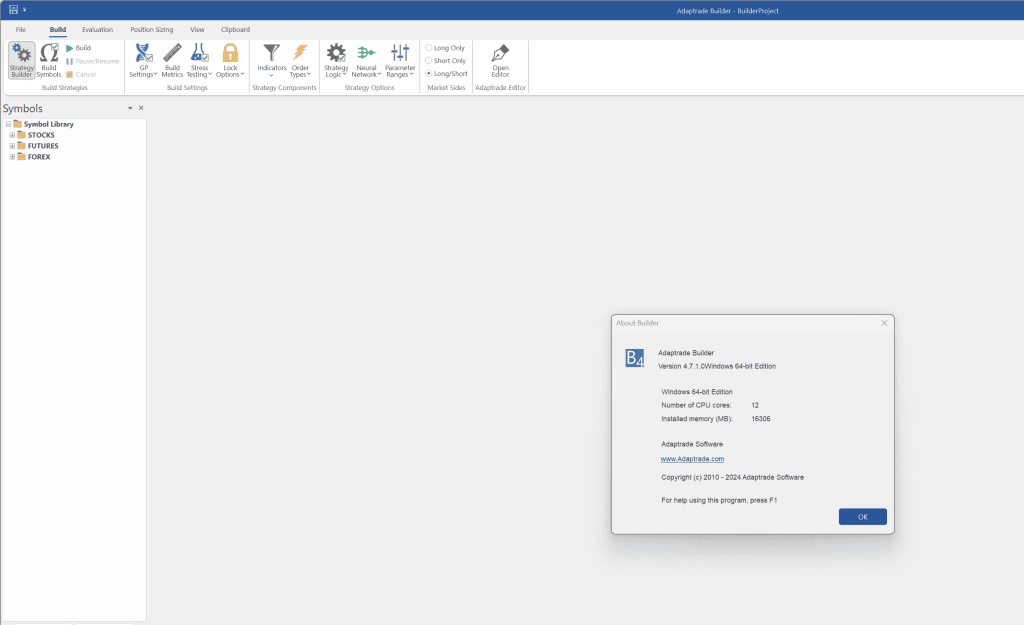The image size is (1024, 625).
Task: Click the Lock Options padlock icon
Action: click(230, 54)
